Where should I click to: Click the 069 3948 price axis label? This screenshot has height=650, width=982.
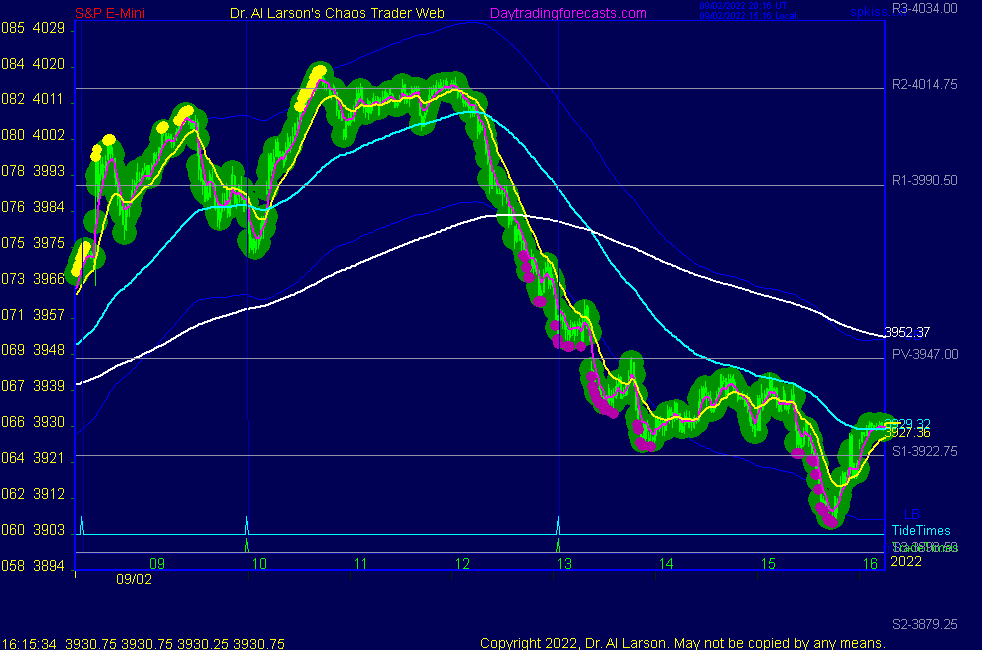click(33, 350)
